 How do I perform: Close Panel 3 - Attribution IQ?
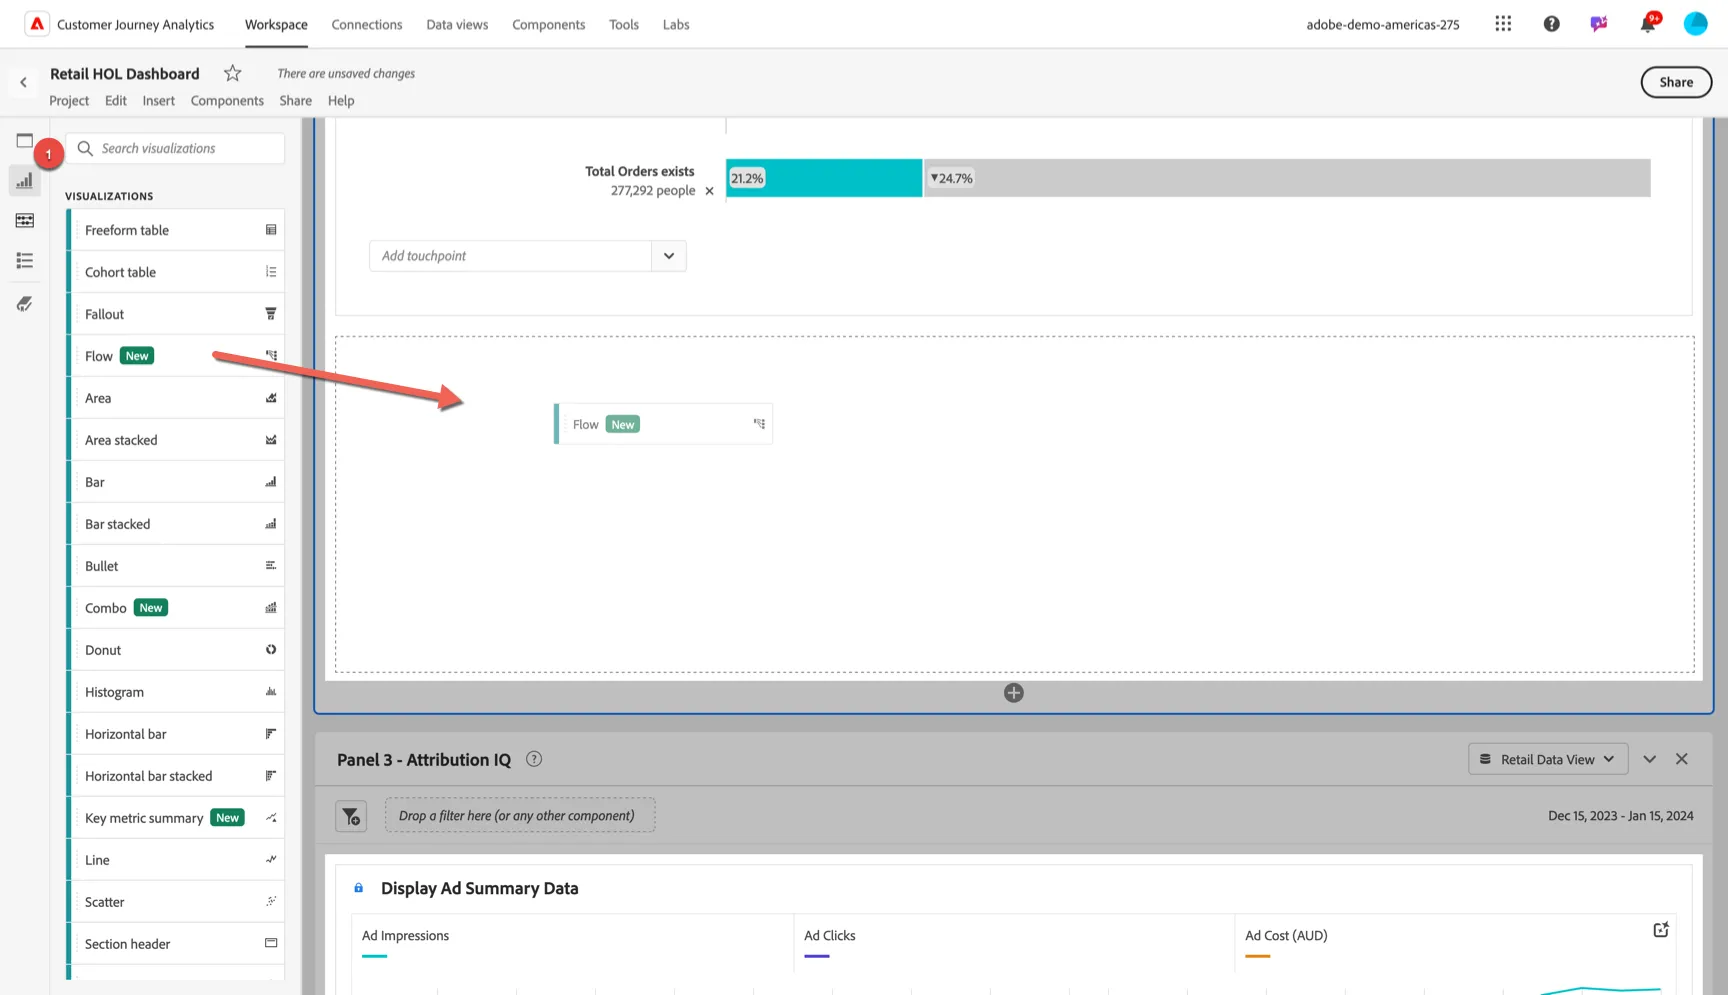[x=1682, y=759]
